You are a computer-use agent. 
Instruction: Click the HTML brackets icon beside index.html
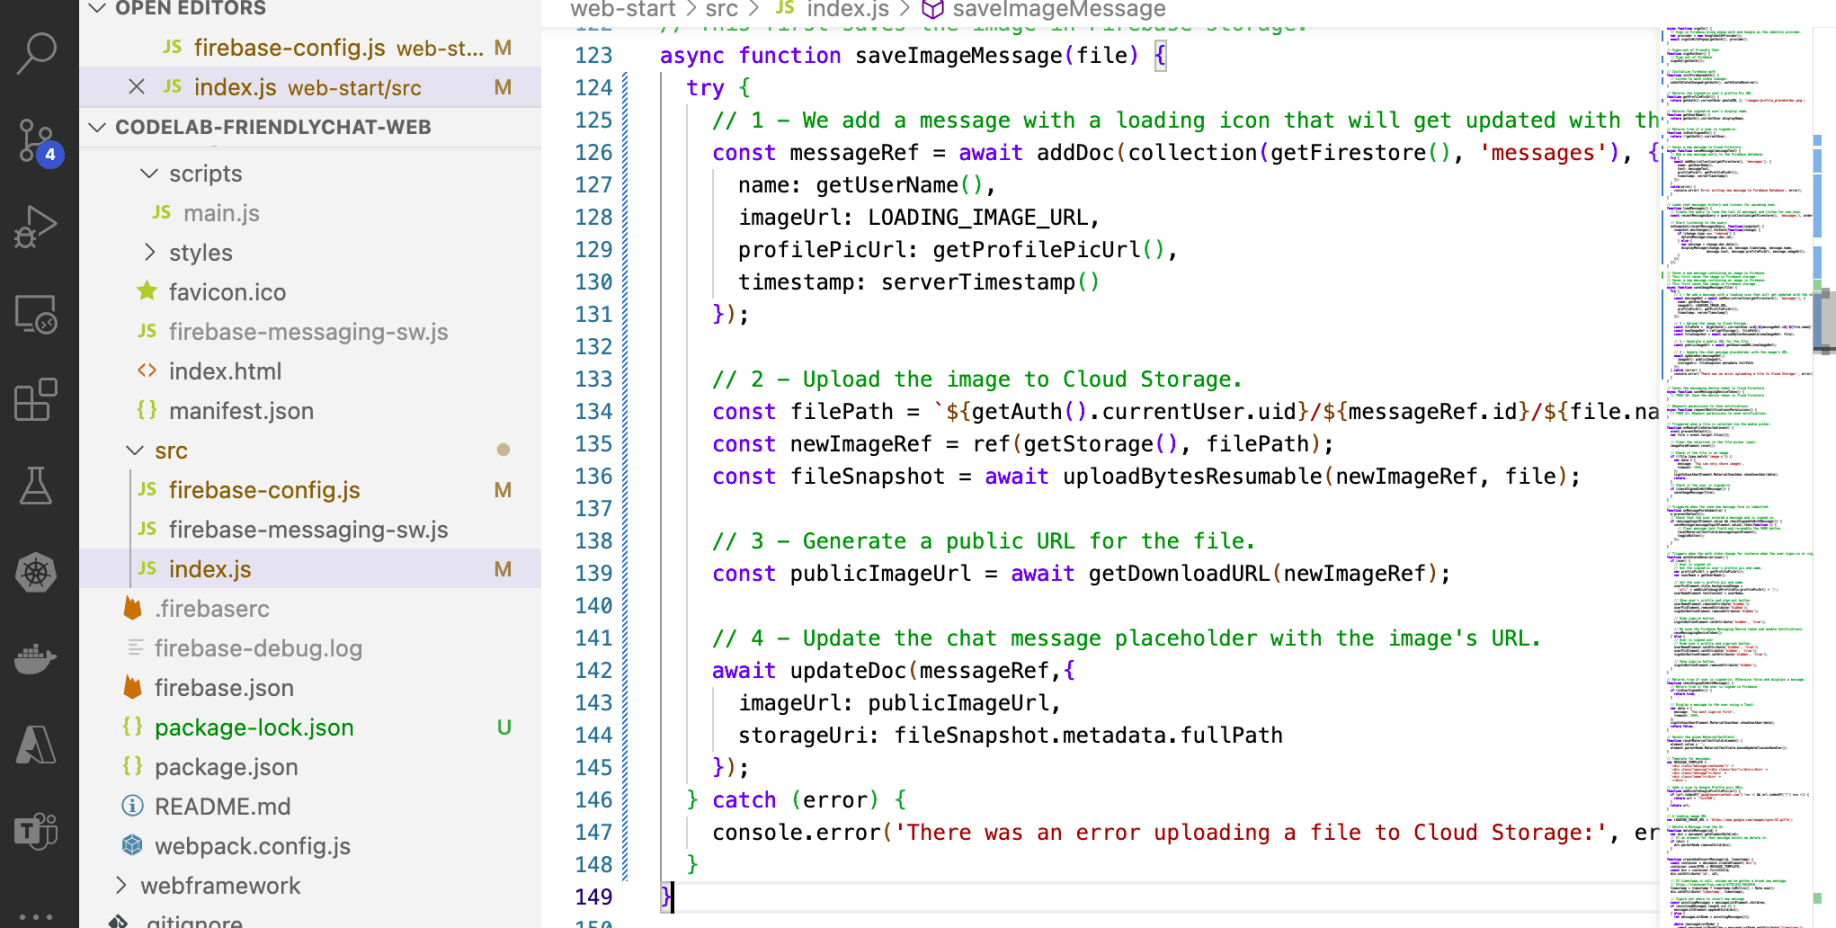pos(147,371)
